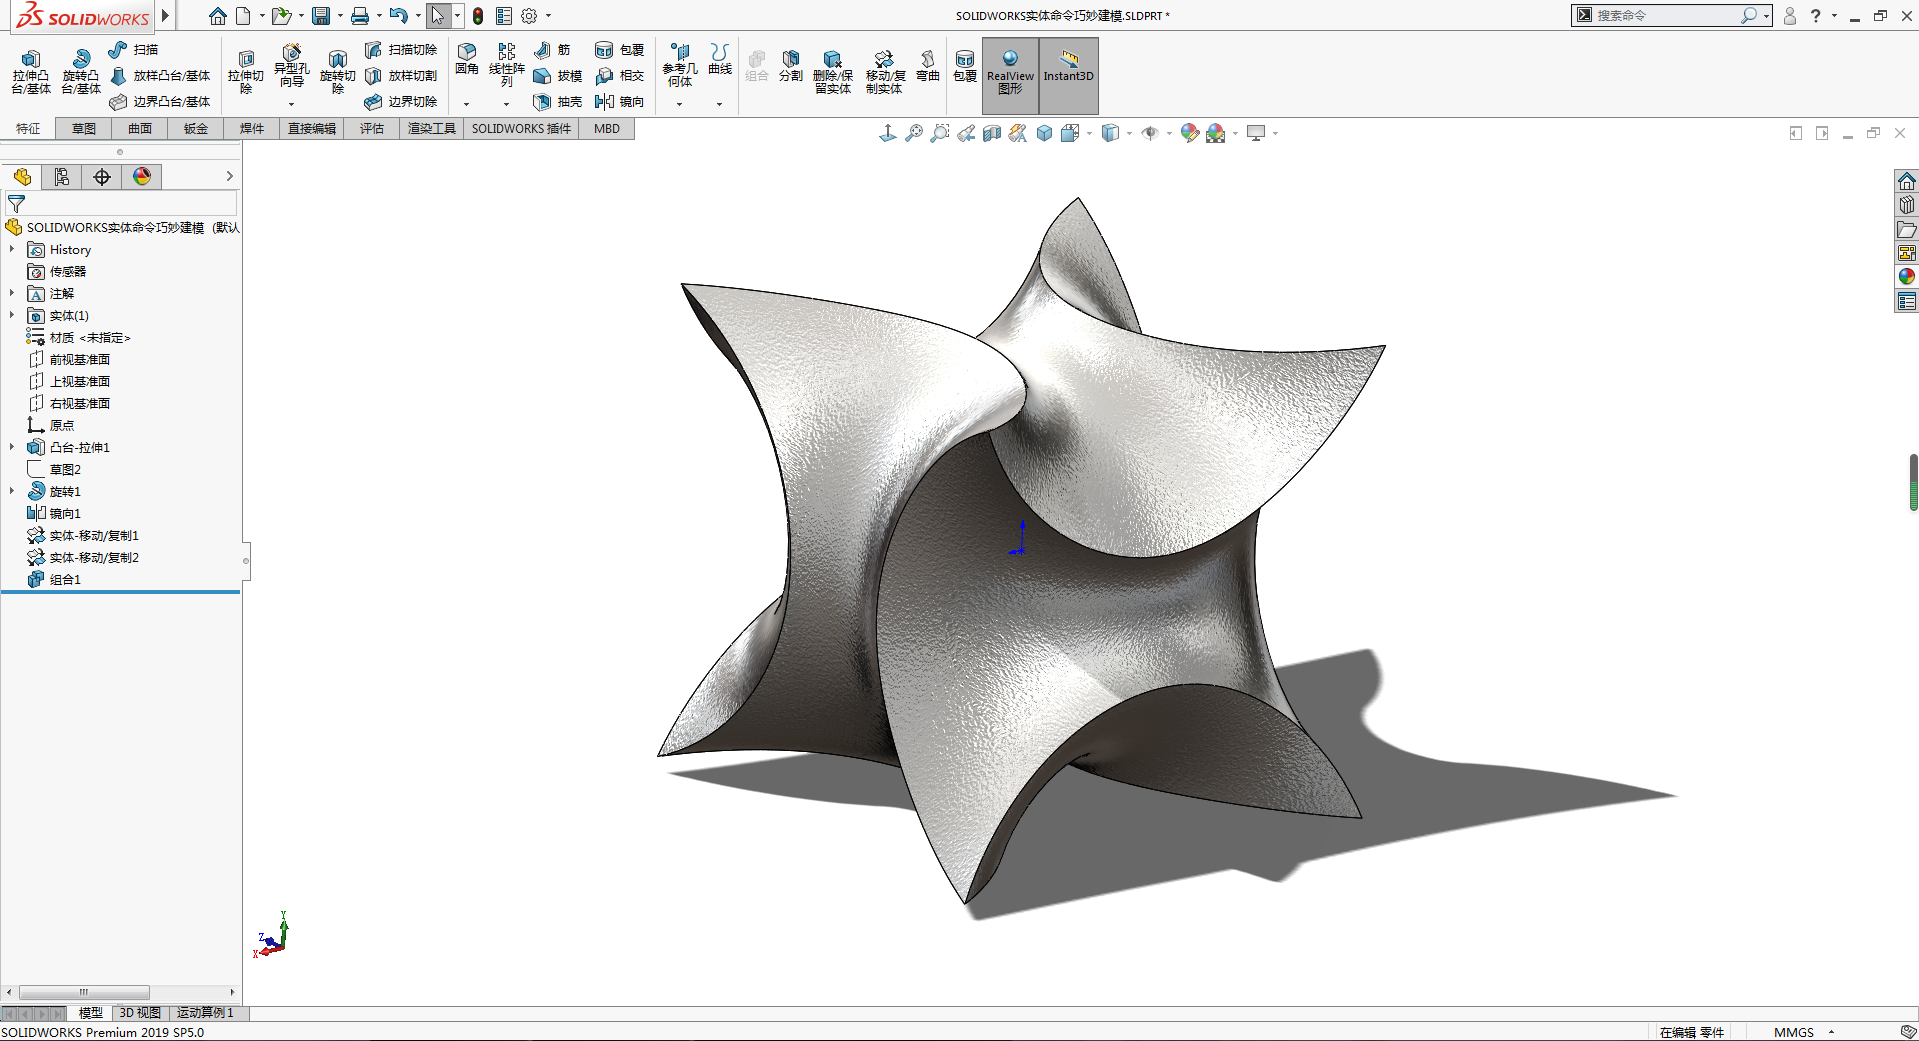Open the Reference Geometry (参考几何体) tool
The image size is (1919, 1041).
click(680, 65)
